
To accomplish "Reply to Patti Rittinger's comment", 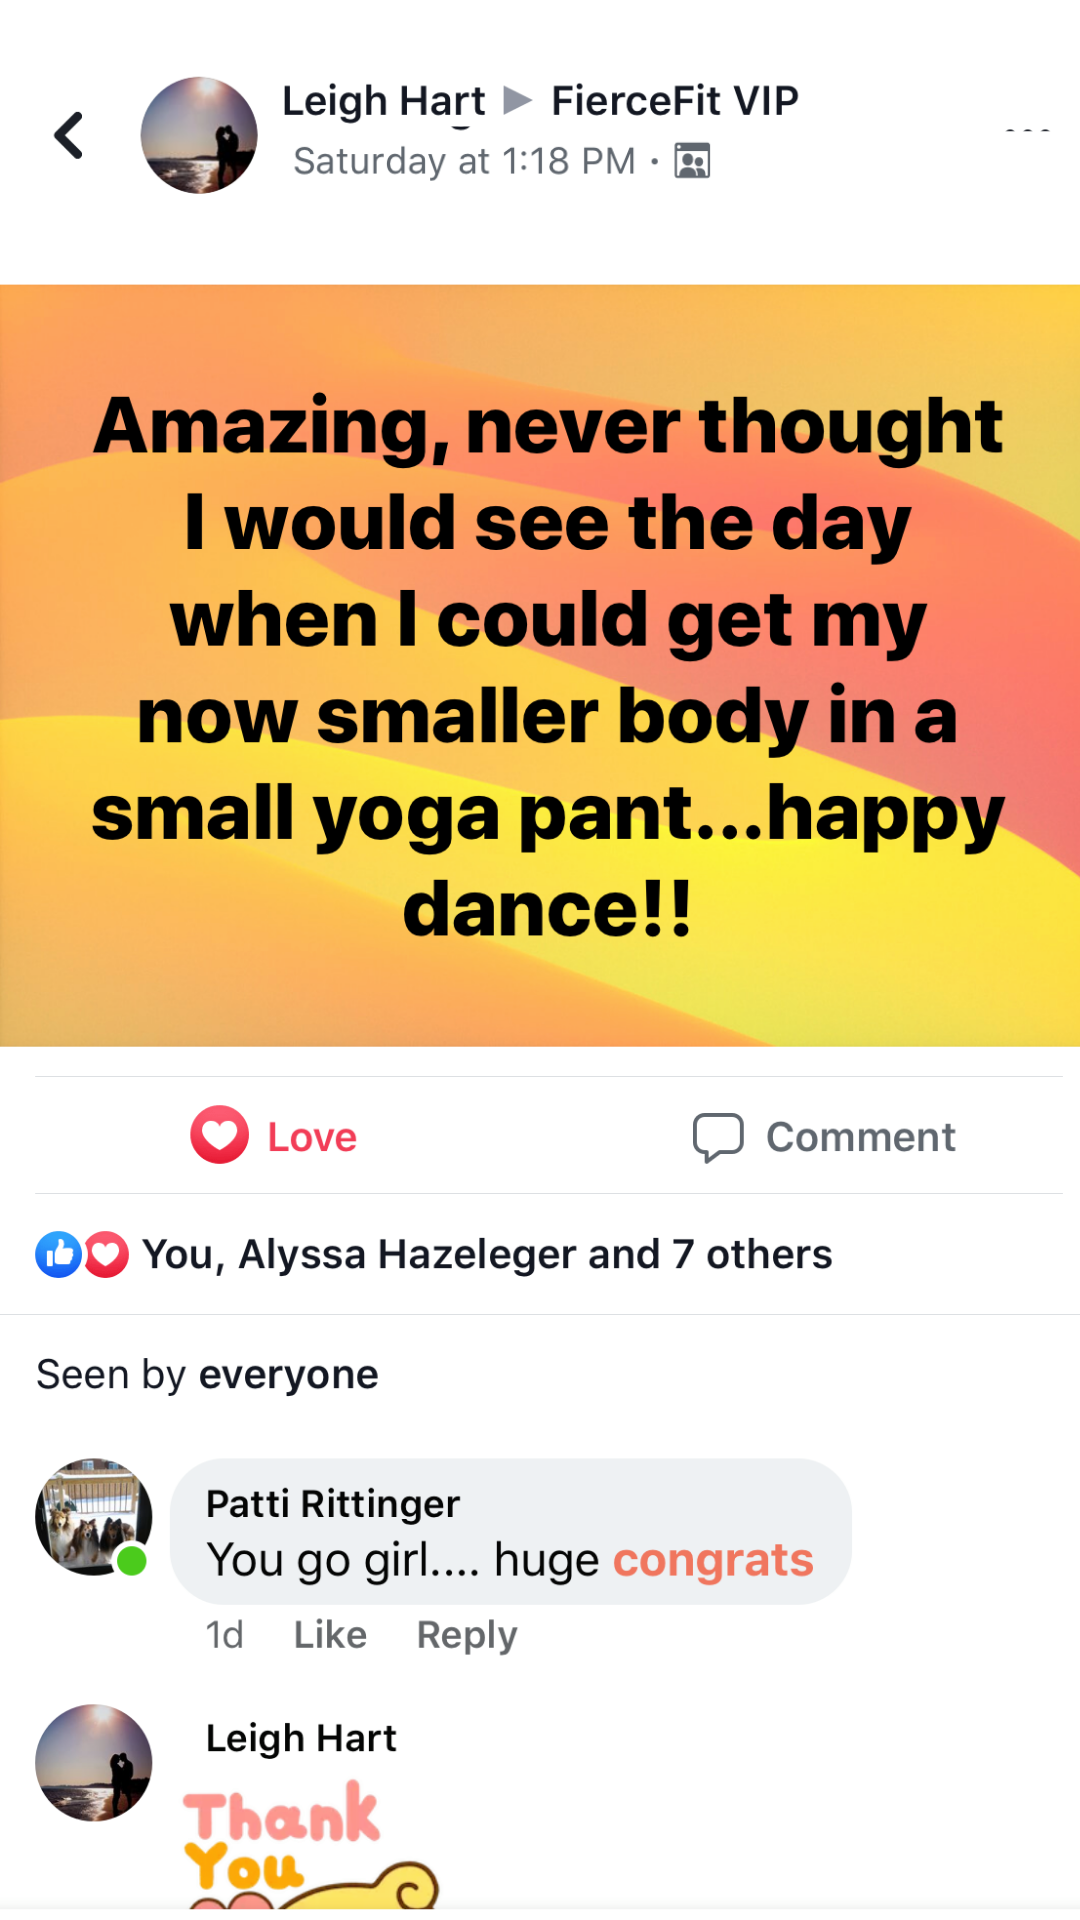I will click(x=467, y=1635).
